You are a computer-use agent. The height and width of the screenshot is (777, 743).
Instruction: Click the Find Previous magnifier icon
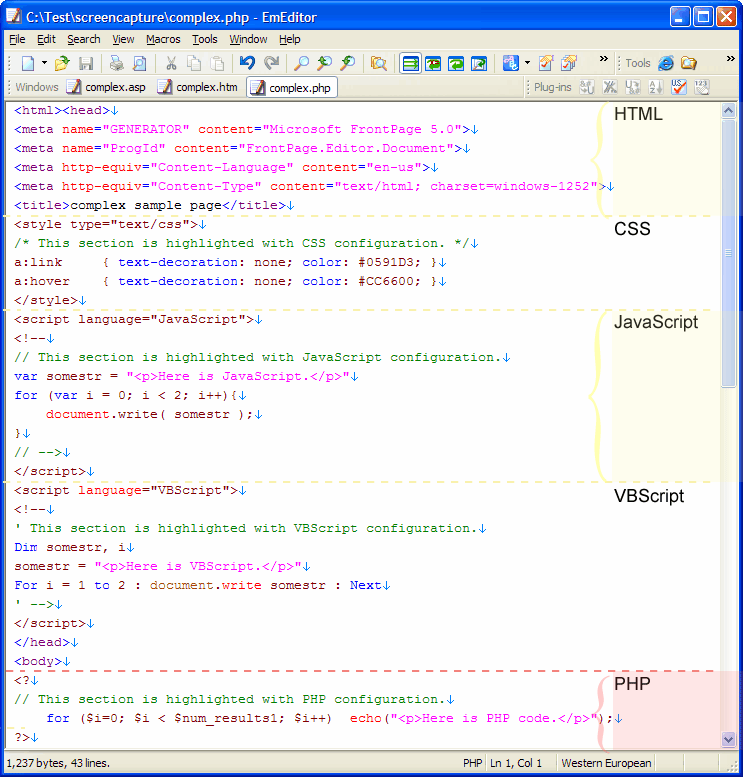[325, 63]
